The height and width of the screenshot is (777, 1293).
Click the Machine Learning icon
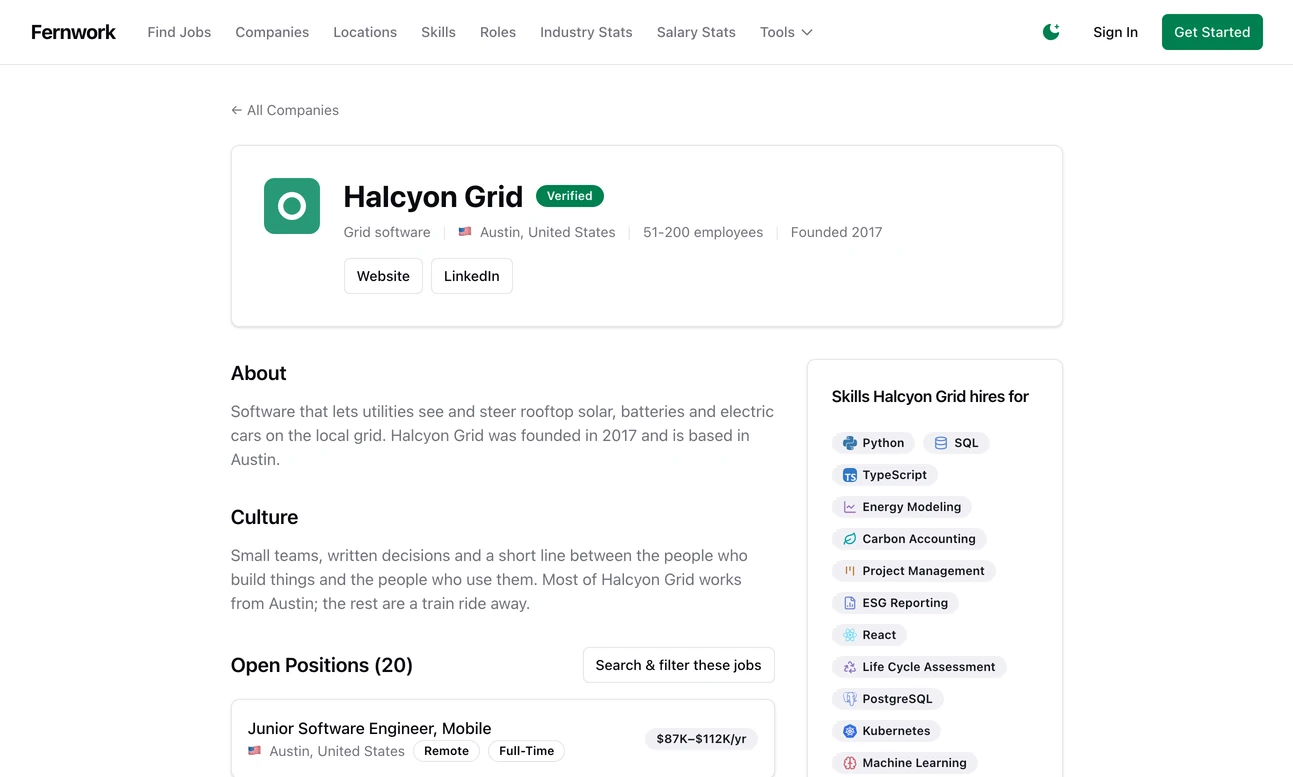click(850, 763)
